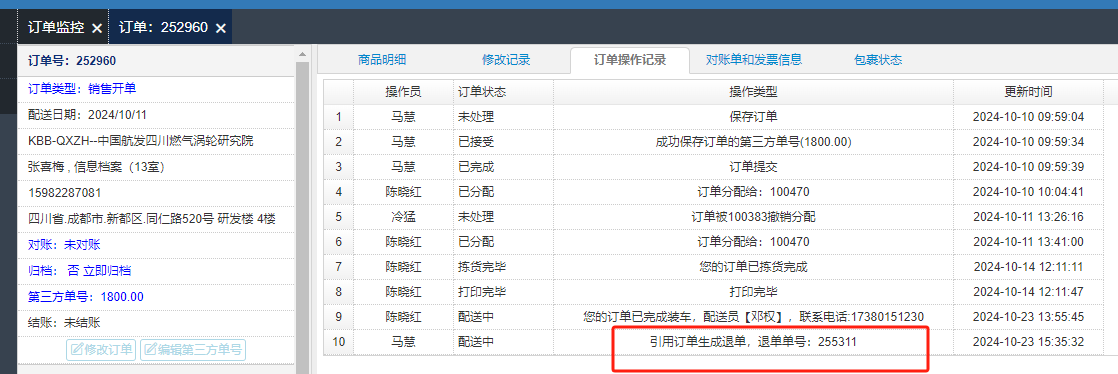Click the 立即归档 link
Viewport: 1118px width, 374px height.
pyautogui.click(x=107, y=271)
